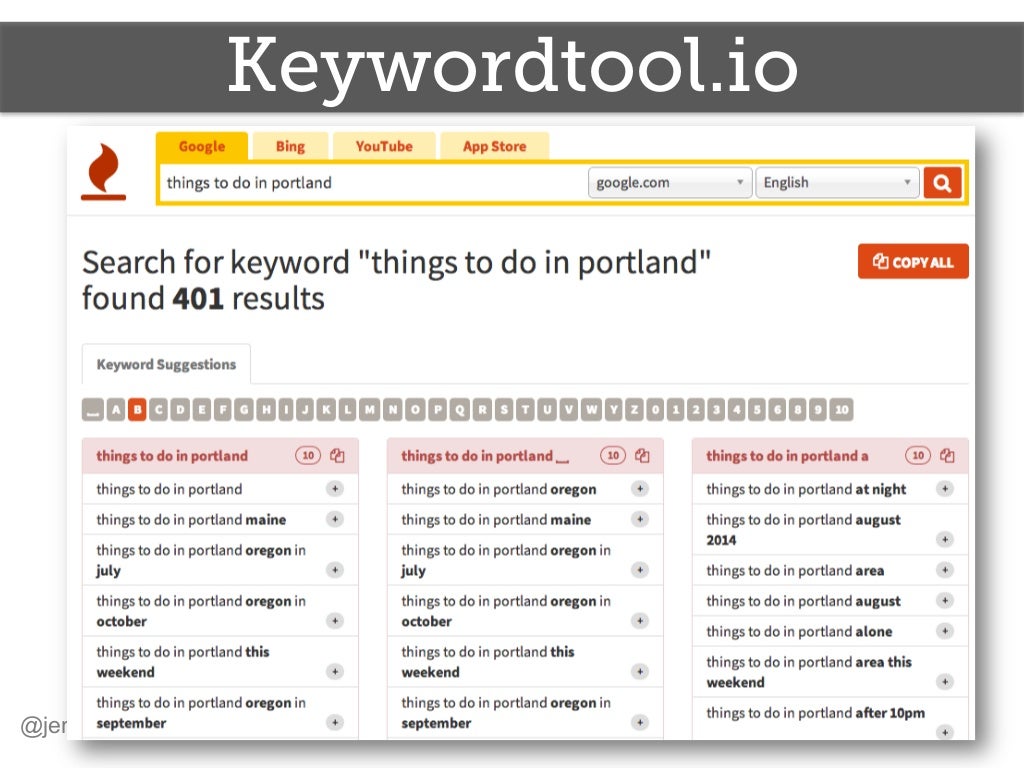The height and width of the screenshot is (768, 1024).
Task: Open the English language dropdown
Action: 837,183
